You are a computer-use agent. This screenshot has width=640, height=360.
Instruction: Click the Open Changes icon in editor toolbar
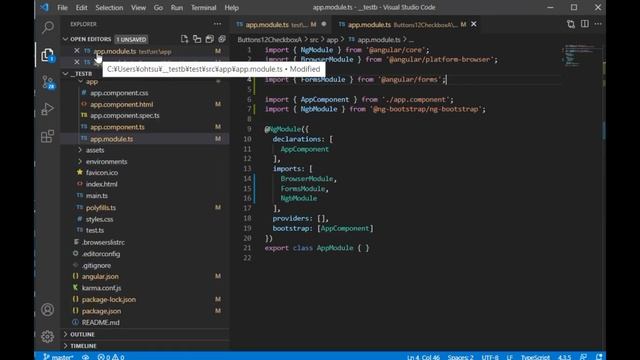(571, 24)
